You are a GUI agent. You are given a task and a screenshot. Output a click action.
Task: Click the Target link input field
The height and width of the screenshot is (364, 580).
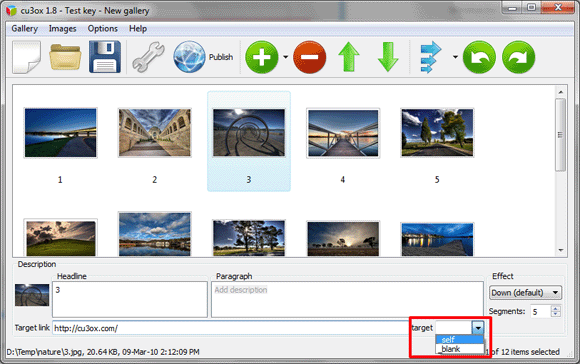[231, 328]
